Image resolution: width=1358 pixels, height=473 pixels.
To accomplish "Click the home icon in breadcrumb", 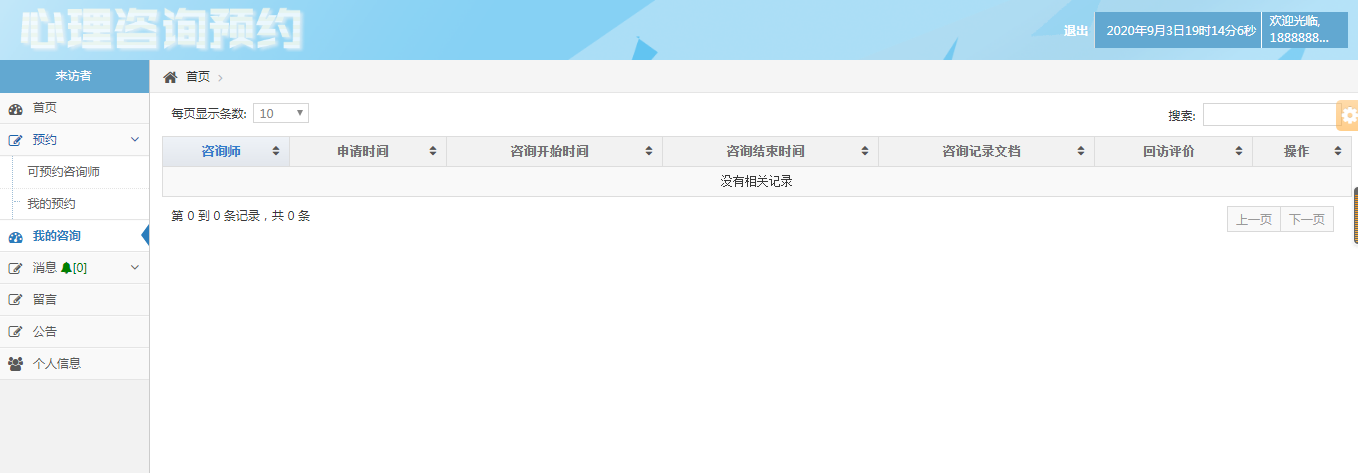I will point(170,77).
